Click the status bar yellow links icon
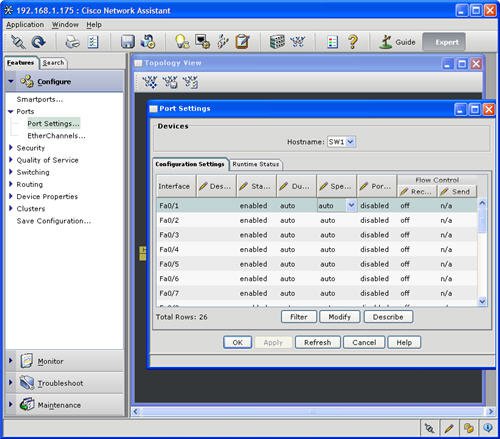 point(468,428)
